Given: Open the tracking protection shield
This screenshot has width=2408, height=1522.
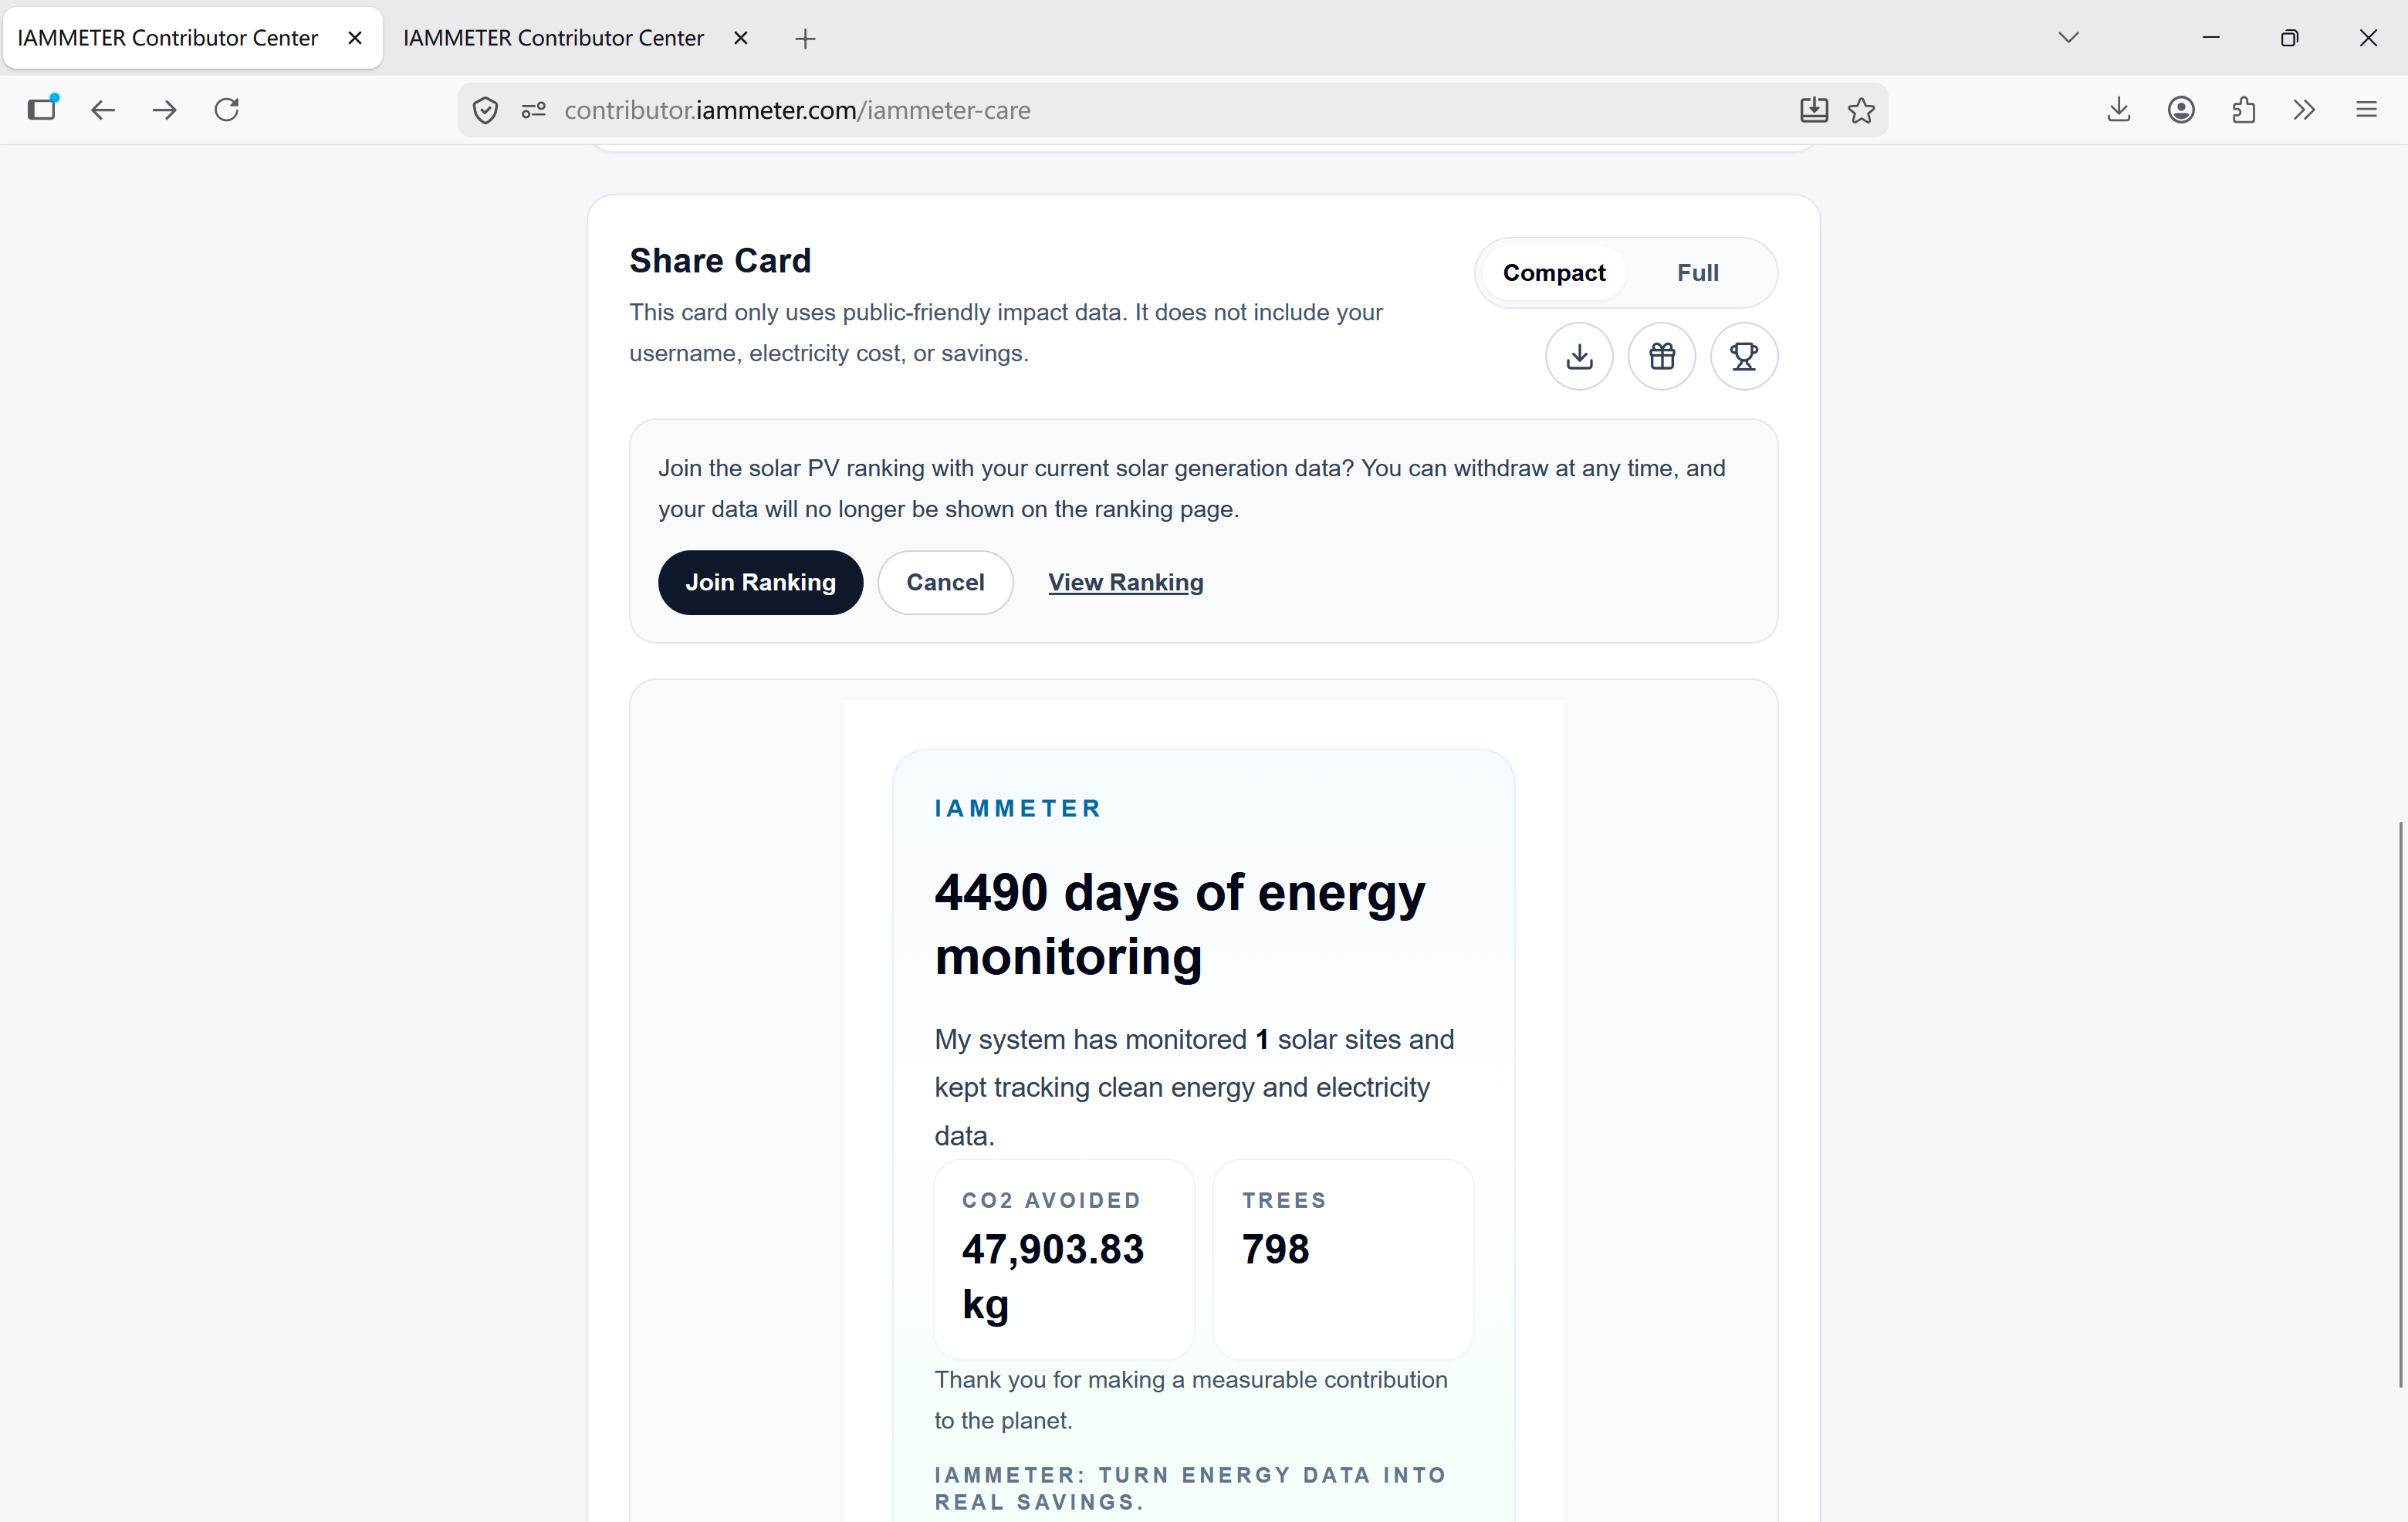Looking at the screenshot, I should point(485,110).
